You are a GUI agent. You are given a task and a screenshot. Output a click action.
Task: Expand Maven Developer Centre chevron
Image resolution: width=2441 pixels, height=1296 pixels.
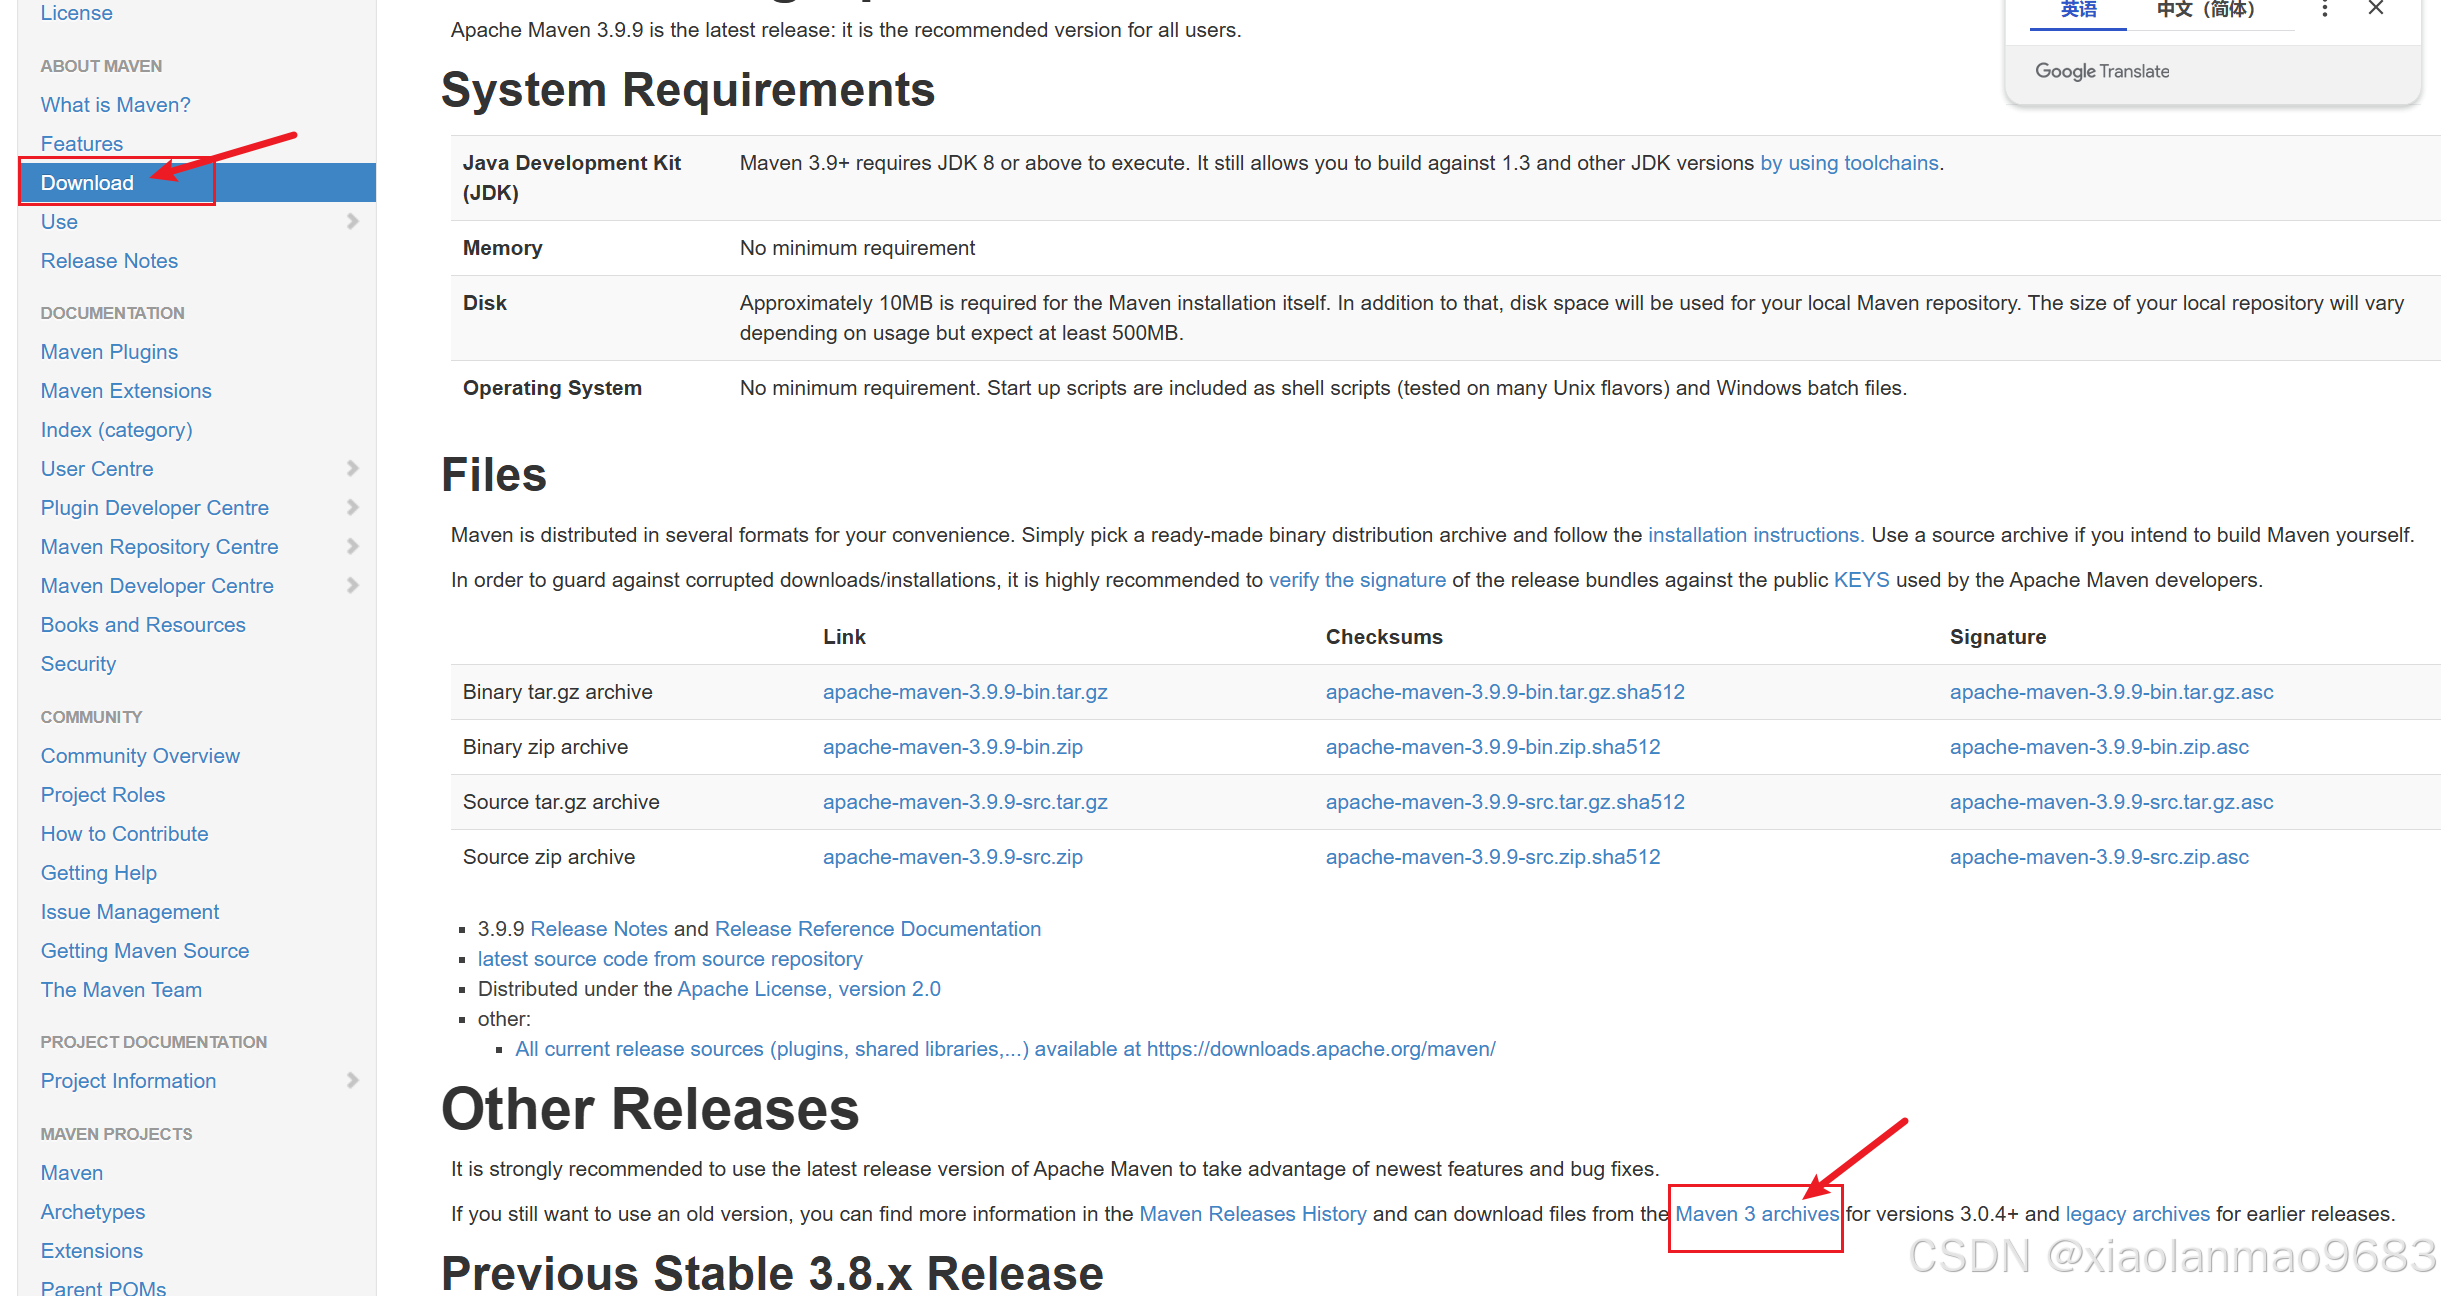pyautogui.click(x=352, y=585)
